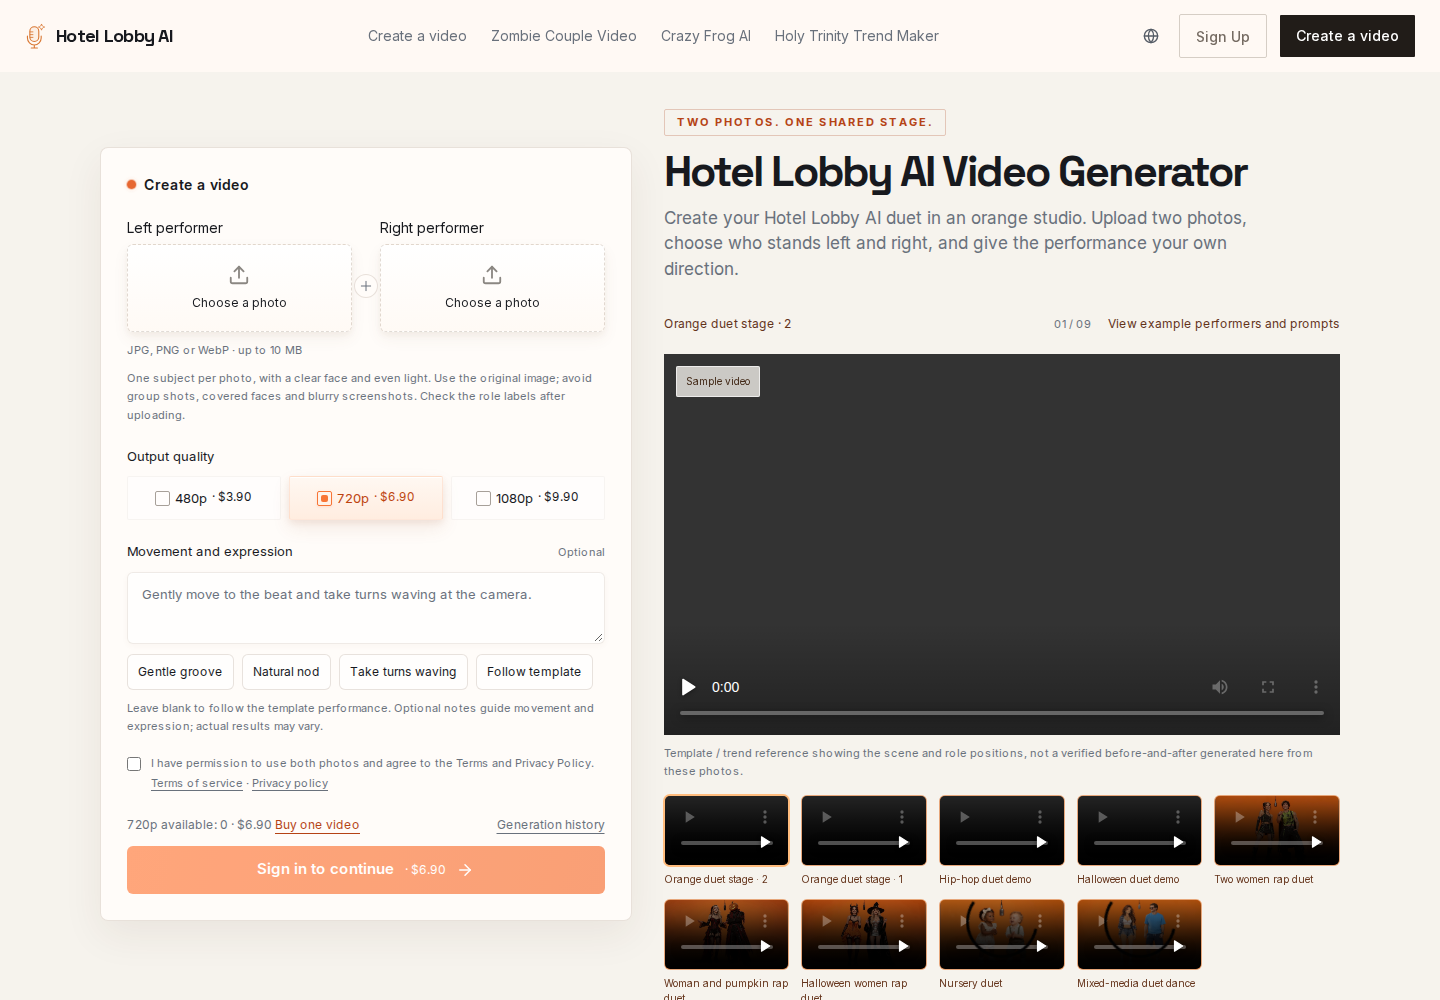Focus the Movement and expression text area
This screenshot has width=1440, height=1000.
point(366,608)
